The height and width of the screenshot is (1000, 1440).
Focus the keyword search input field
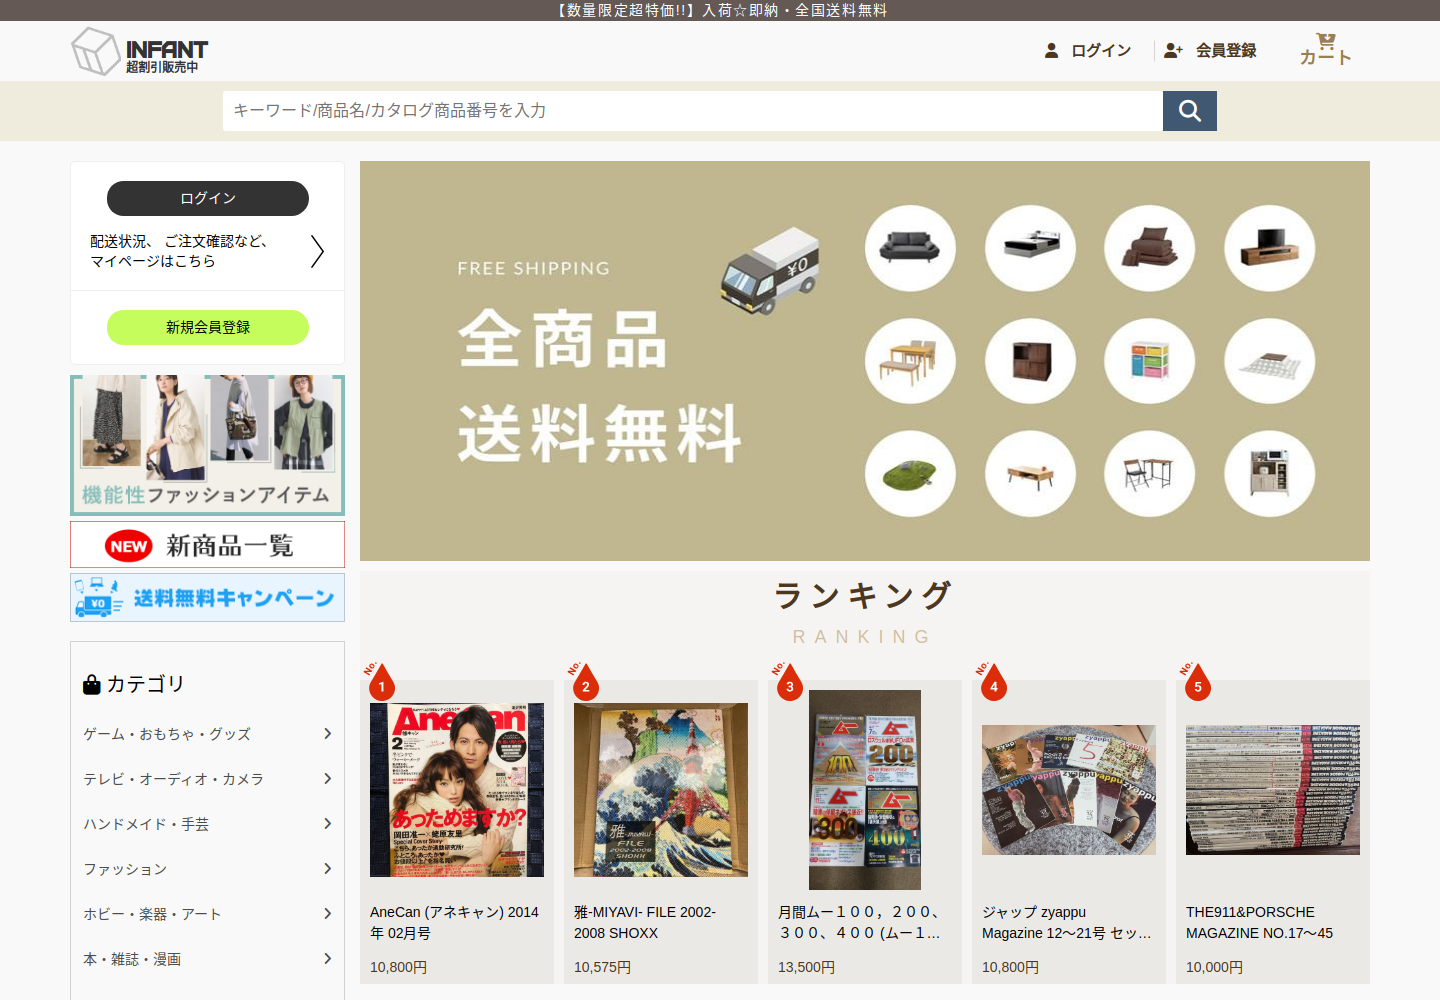(x=693, y=111)
